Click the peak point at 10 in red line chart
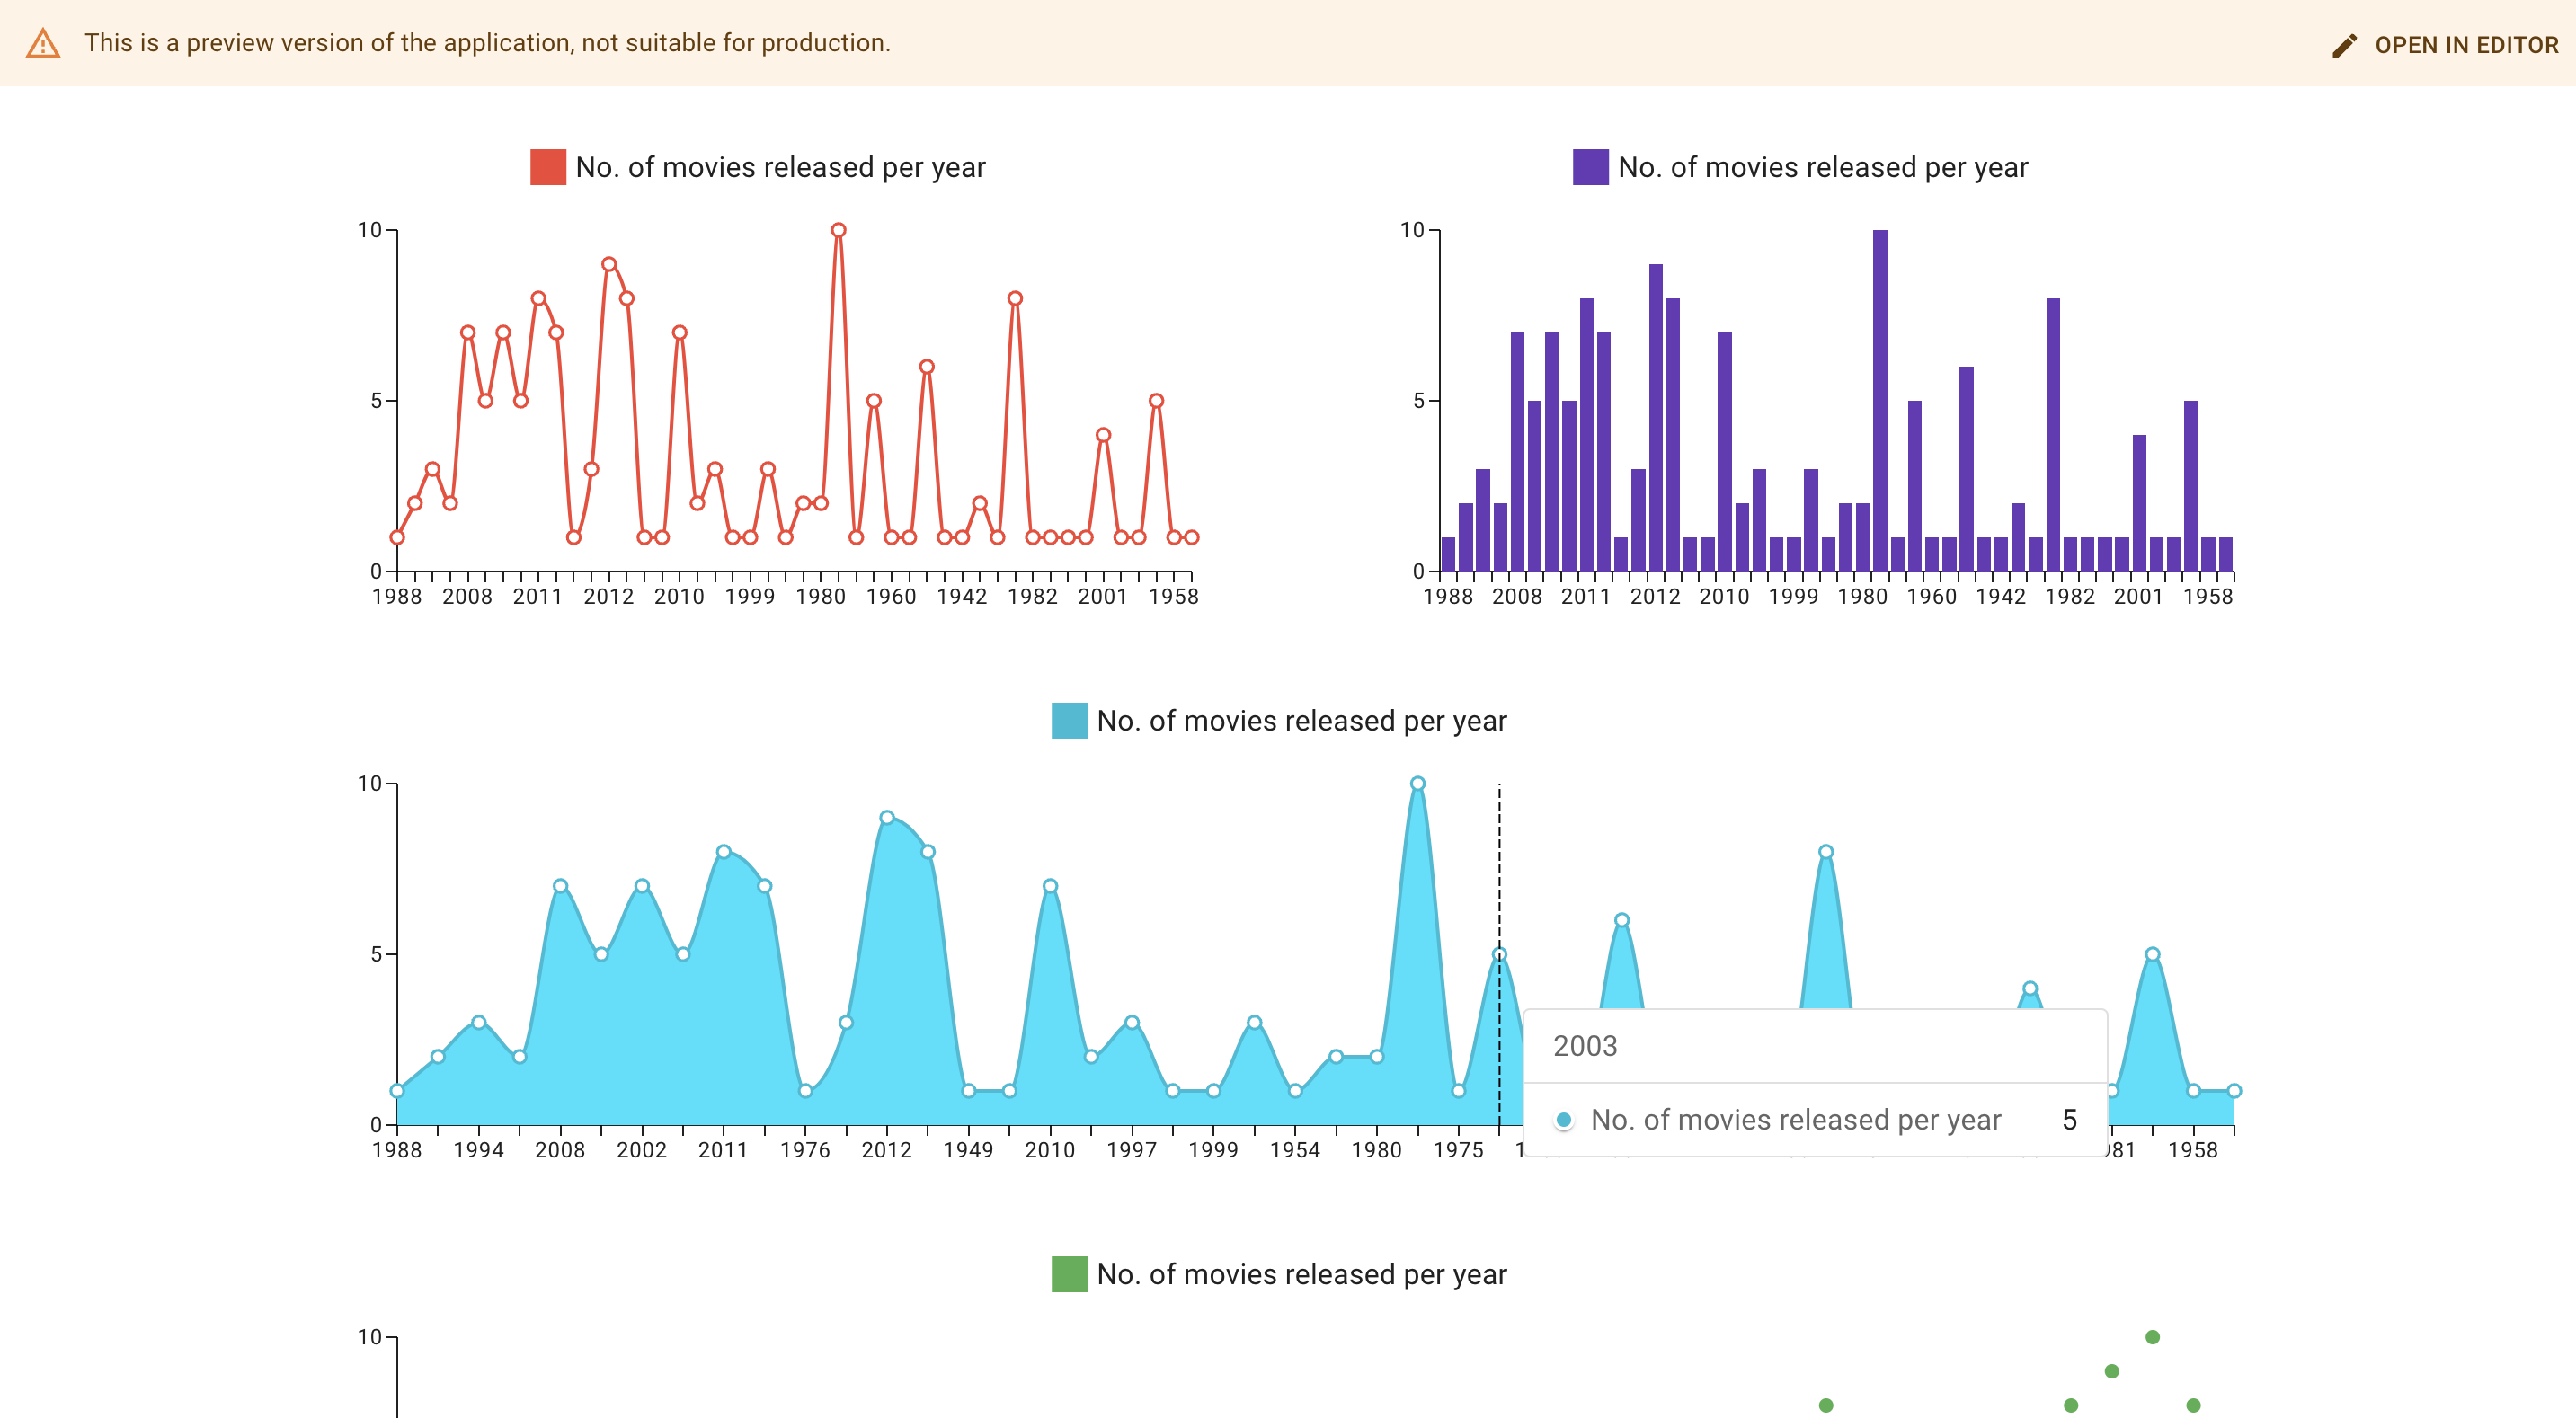This screenshot has height=1418, width=2576. (x=838, y=230)
